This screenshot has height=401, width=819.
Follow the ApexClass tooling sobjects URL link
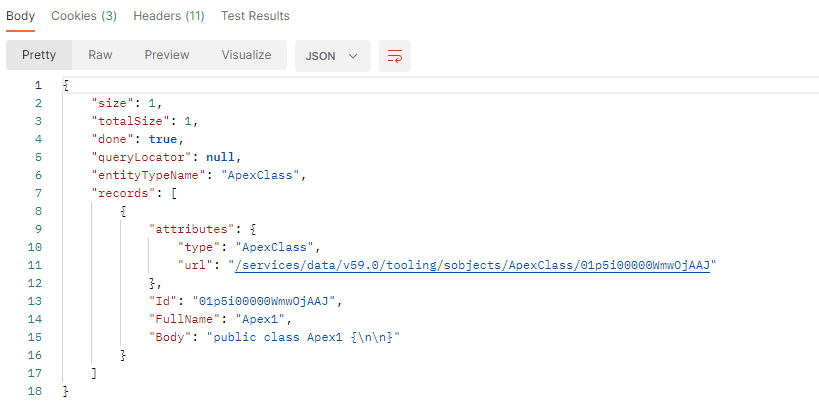[x=472, y=265]
